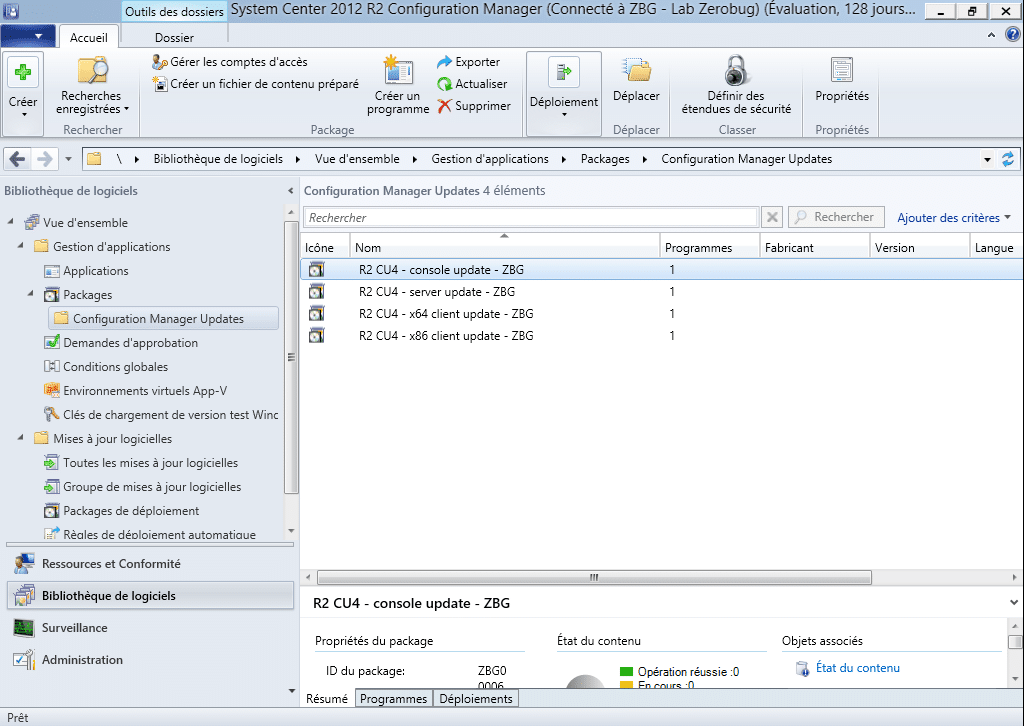Switch to the Déploiements tab
Image resolution: width=1024 pixels, height=726 pixels.
point(475,699)
